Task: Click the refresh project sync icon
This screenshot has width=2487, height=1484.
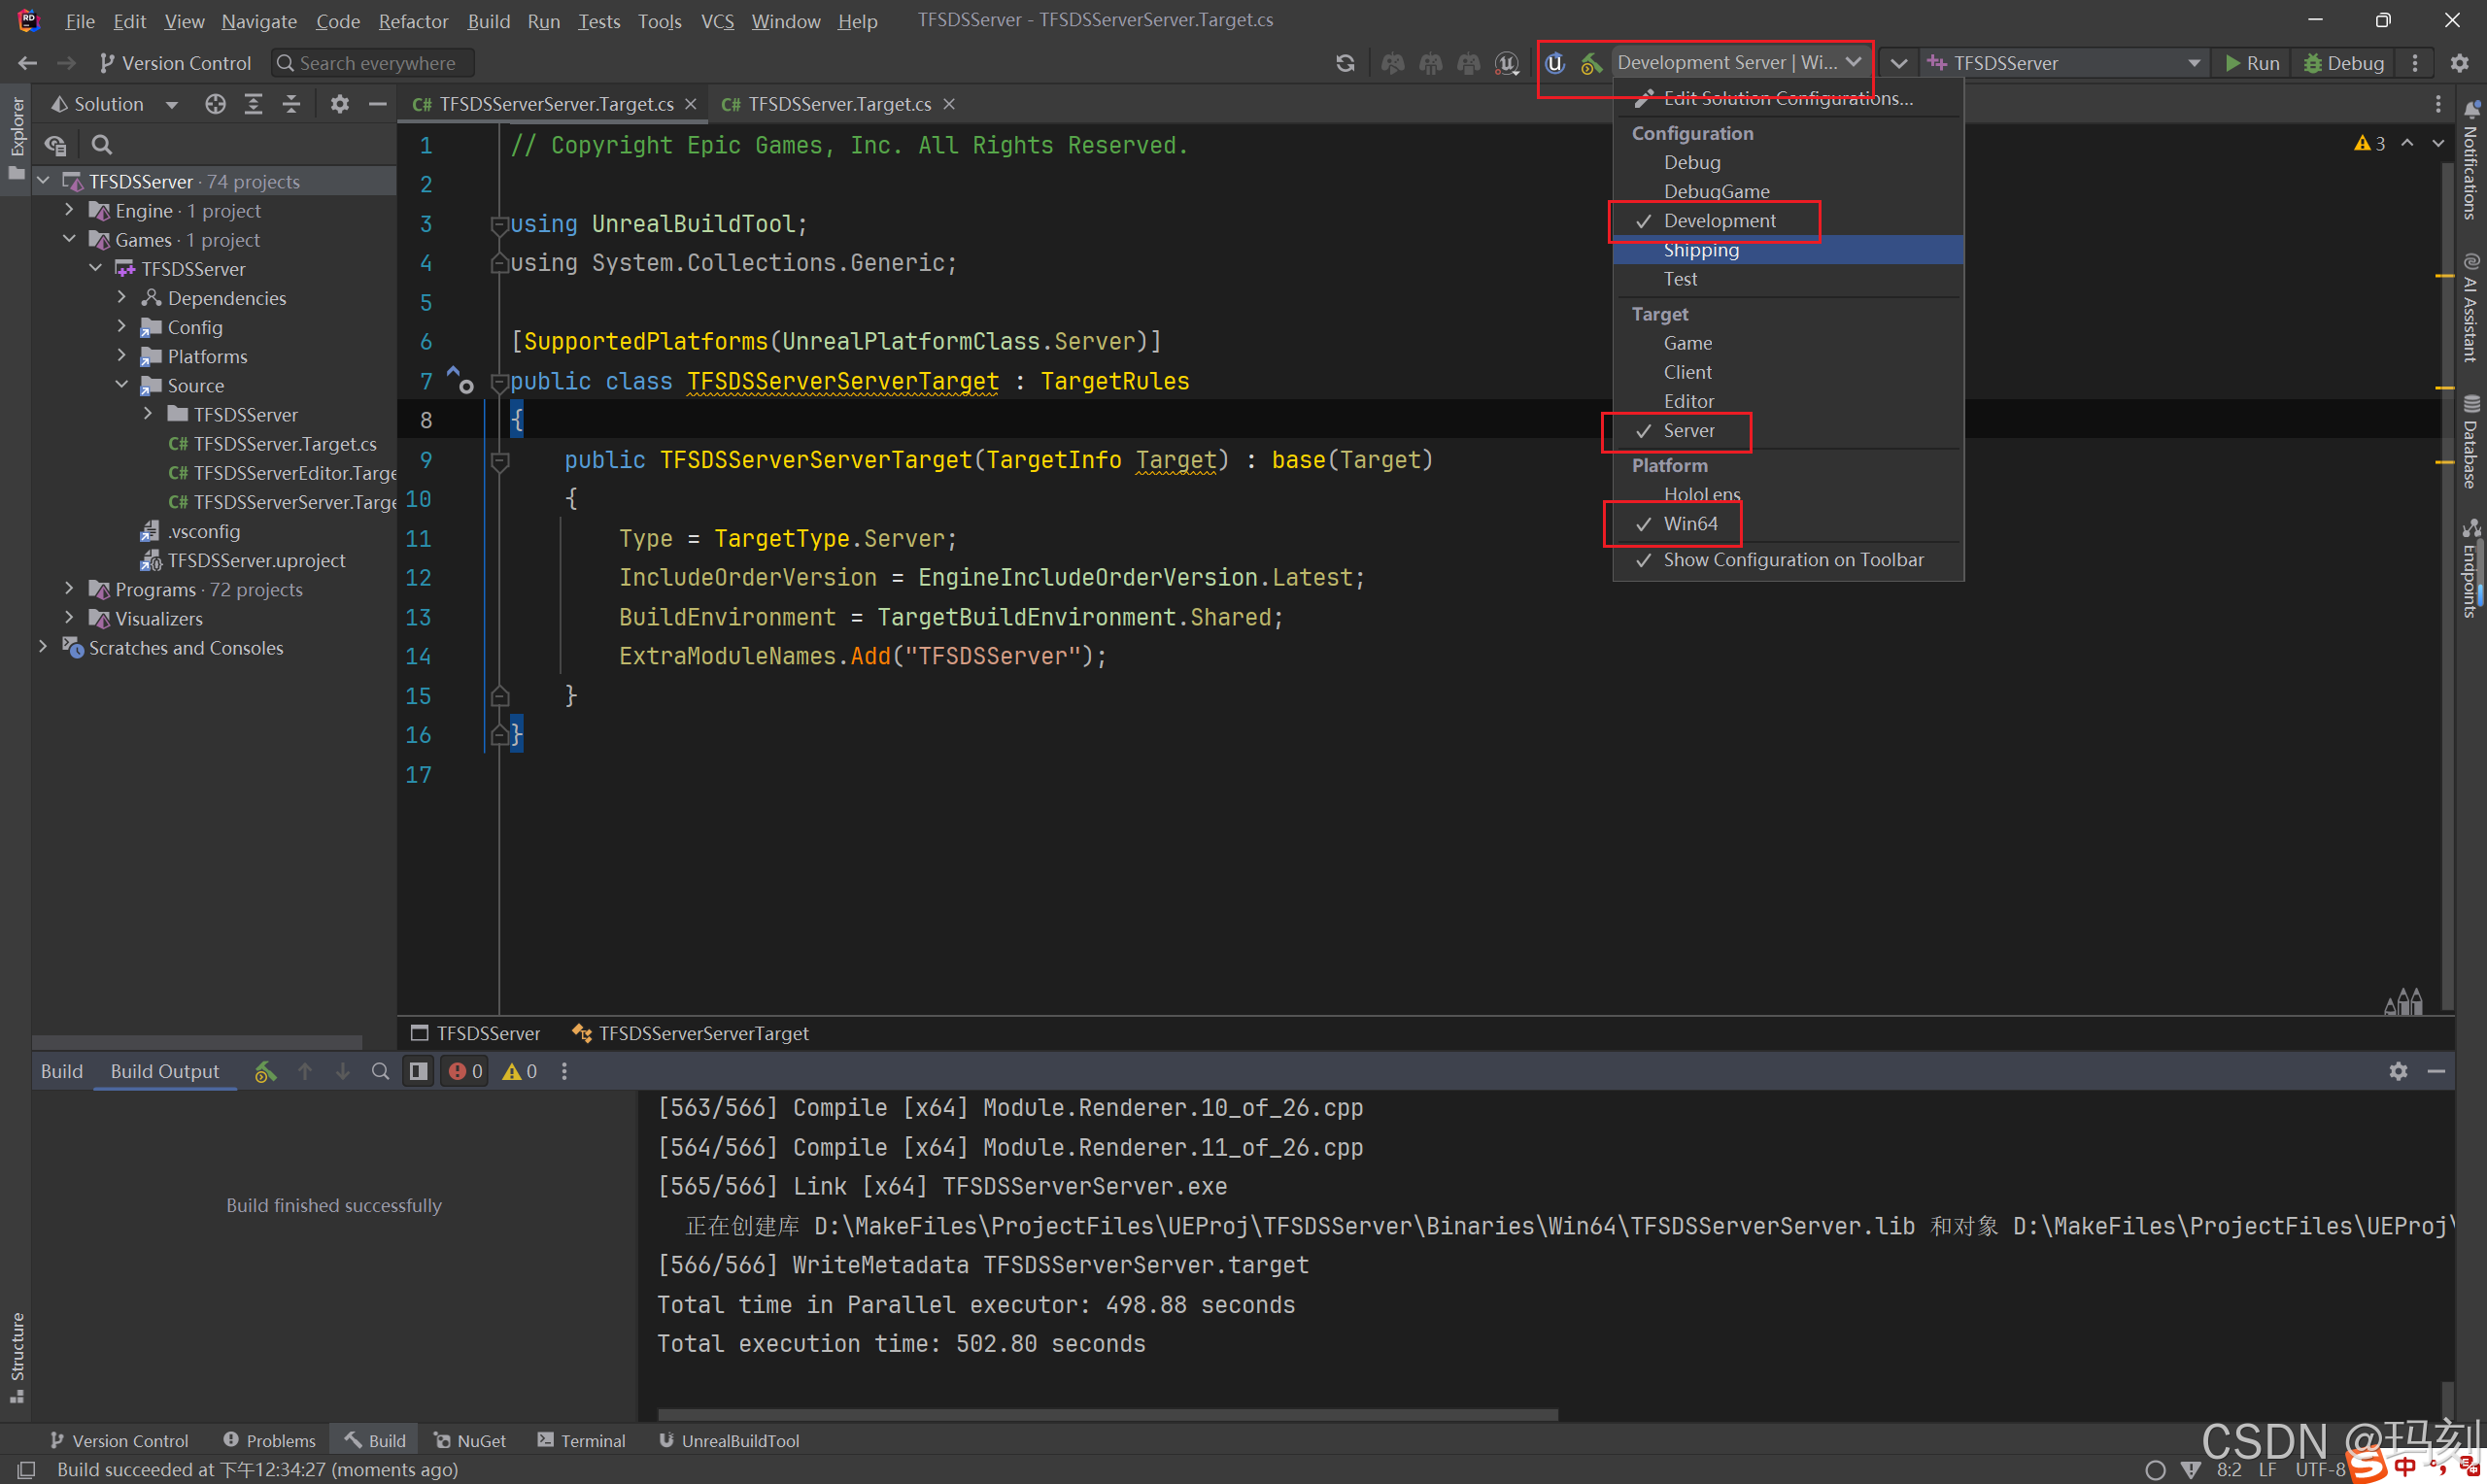Action: click(x=1345, y=63)
